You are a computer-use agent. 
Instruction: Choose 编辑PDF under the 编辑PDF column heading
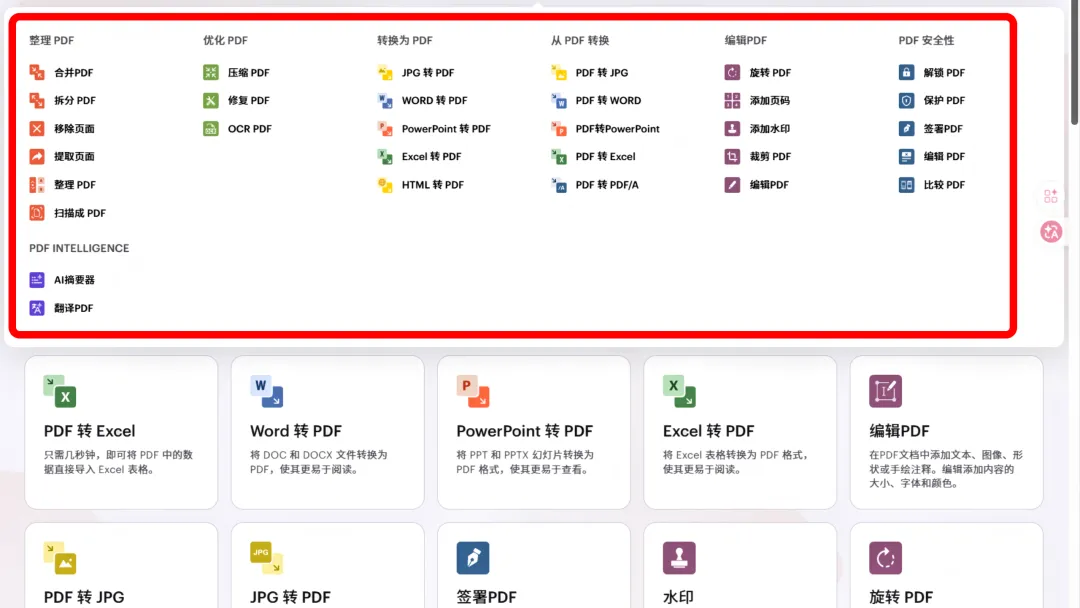coord(757,185)
